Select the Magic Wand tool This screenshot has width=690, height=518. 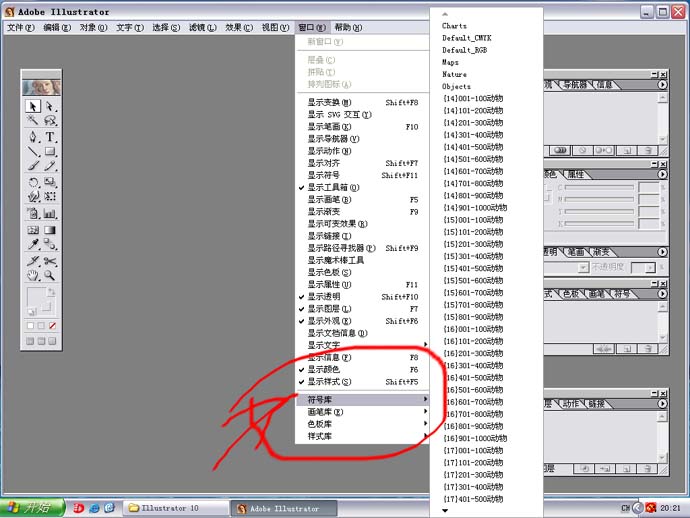tap(33, 120)
